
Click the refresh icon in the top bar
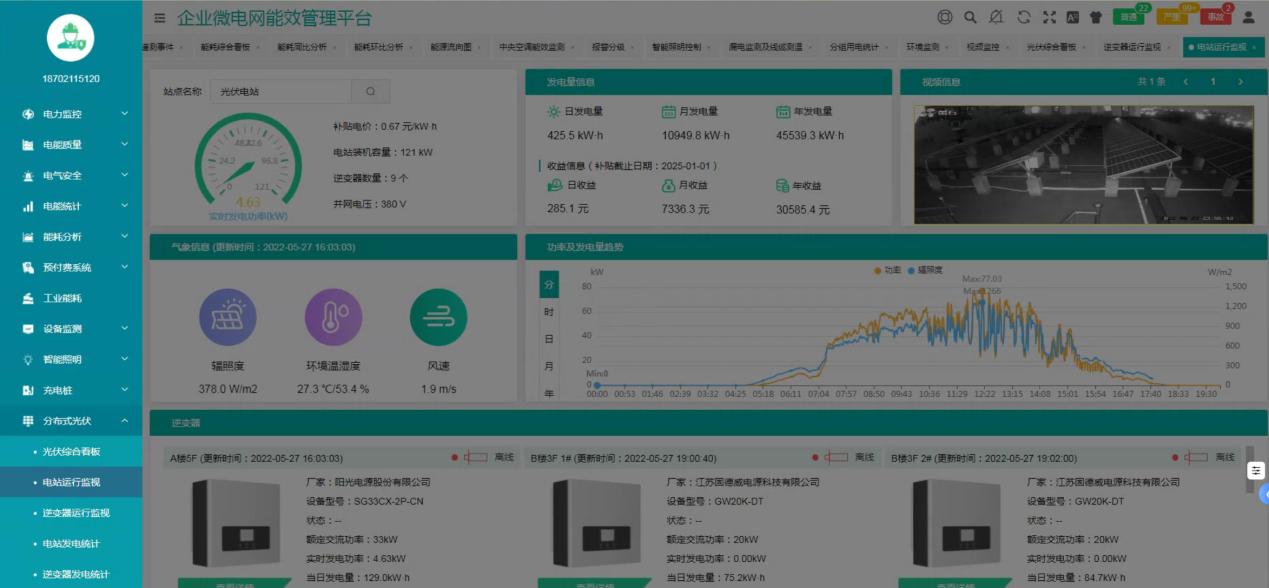[1022, 18]
